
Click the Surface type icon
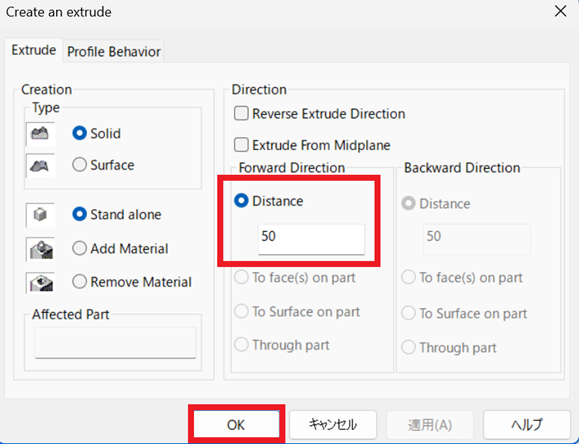(40, 165)
